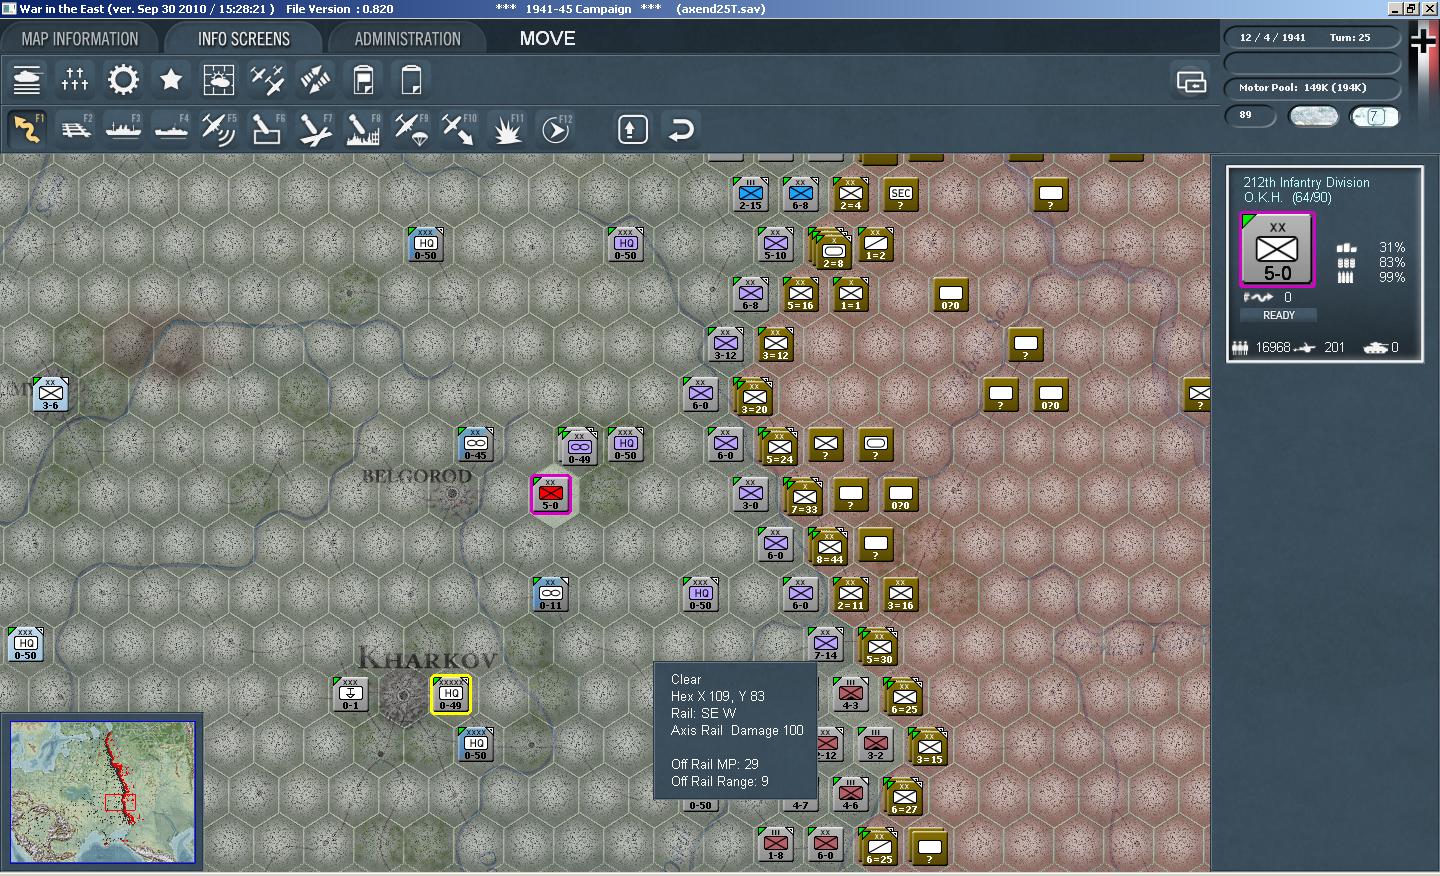
Task: Select the red 1-8 unit at bottom
Action: click(x=775, y=844)
